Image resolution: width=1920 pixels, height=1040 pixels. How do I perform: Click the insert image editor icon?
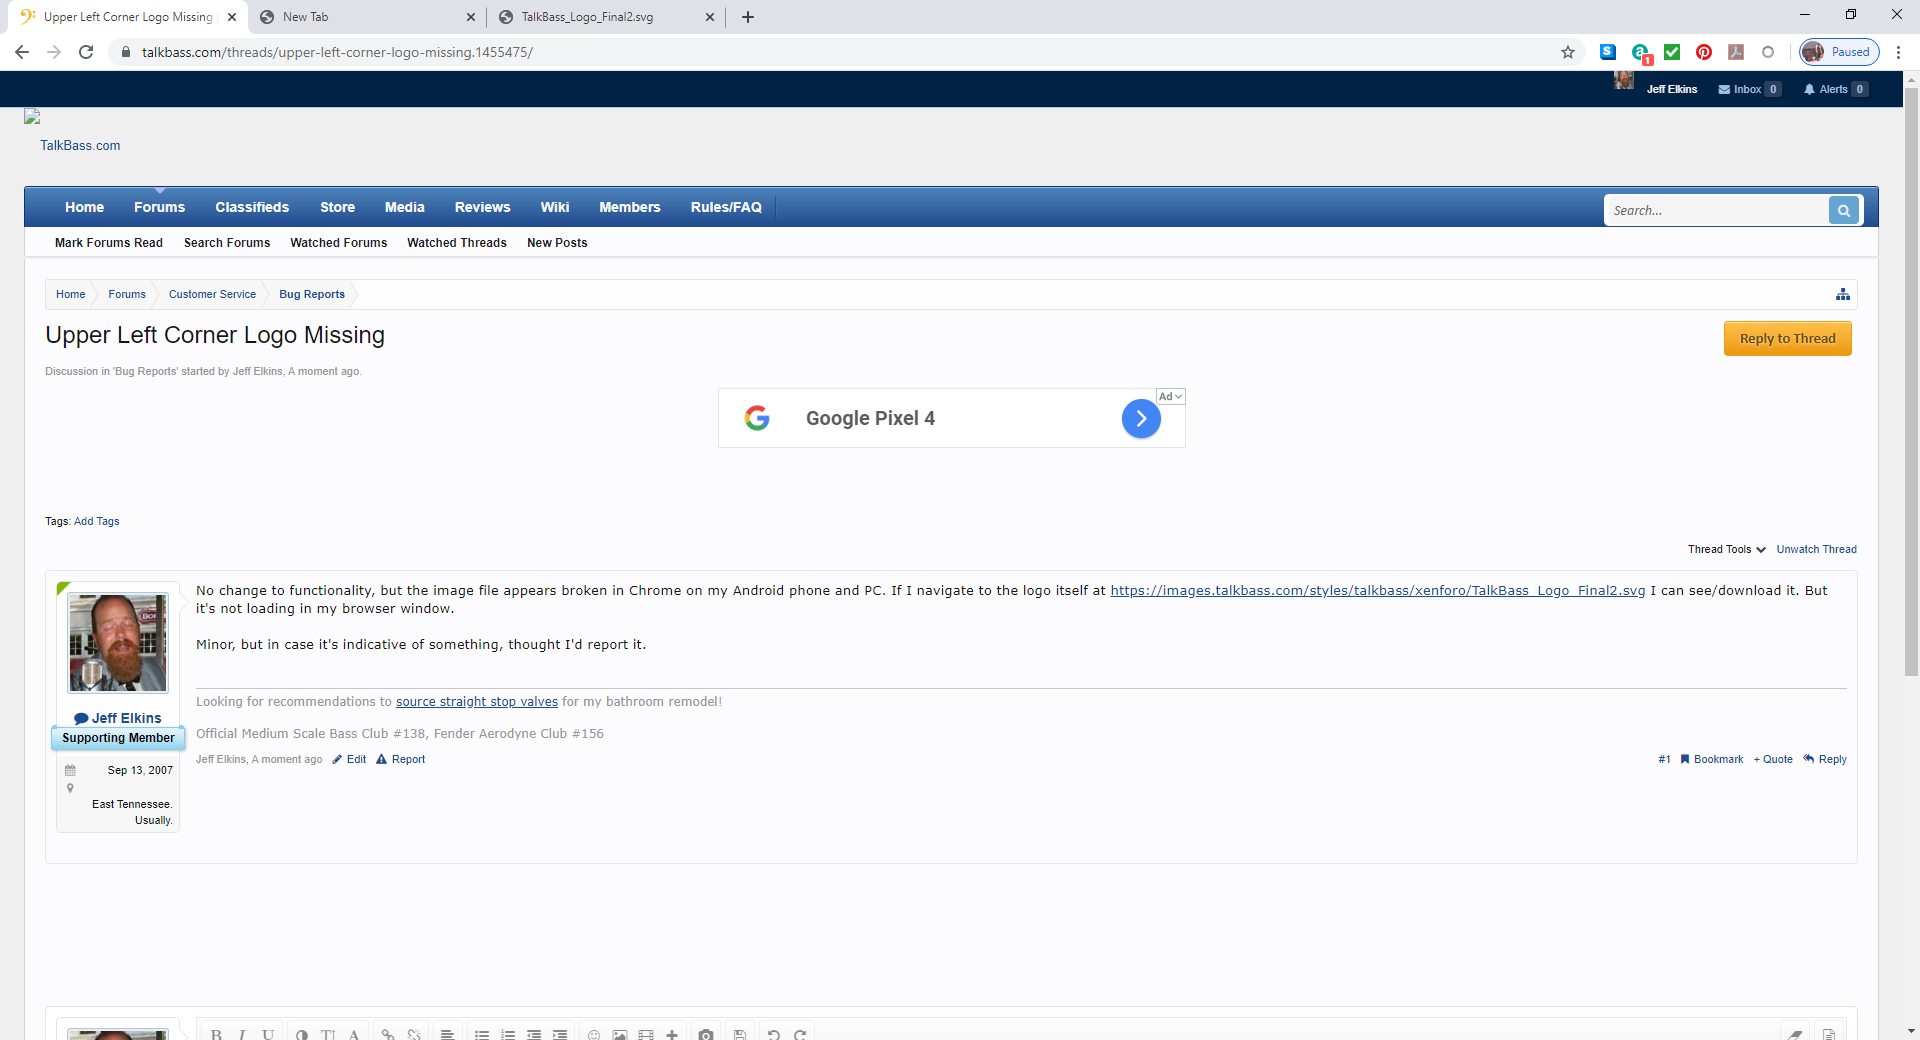pos(620,1034)
